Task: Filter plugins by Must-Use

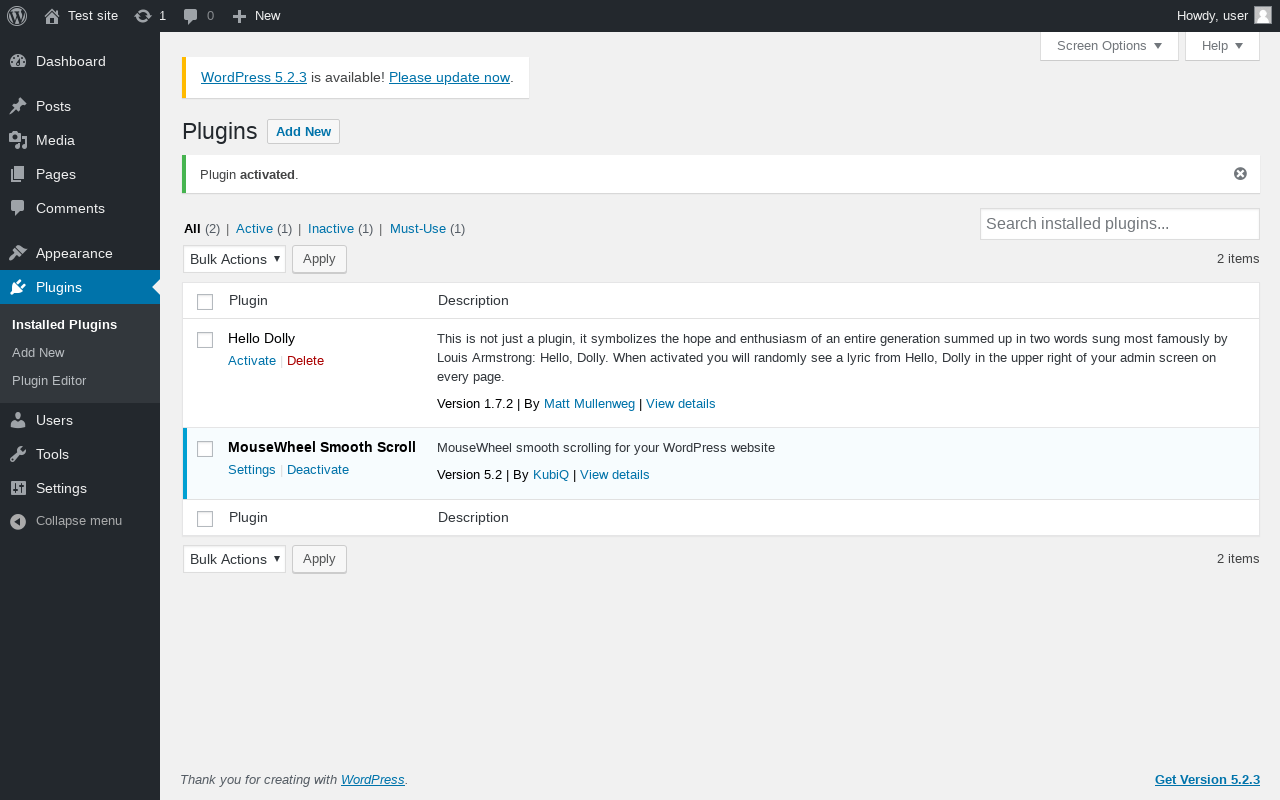Action: coord(418,228)
